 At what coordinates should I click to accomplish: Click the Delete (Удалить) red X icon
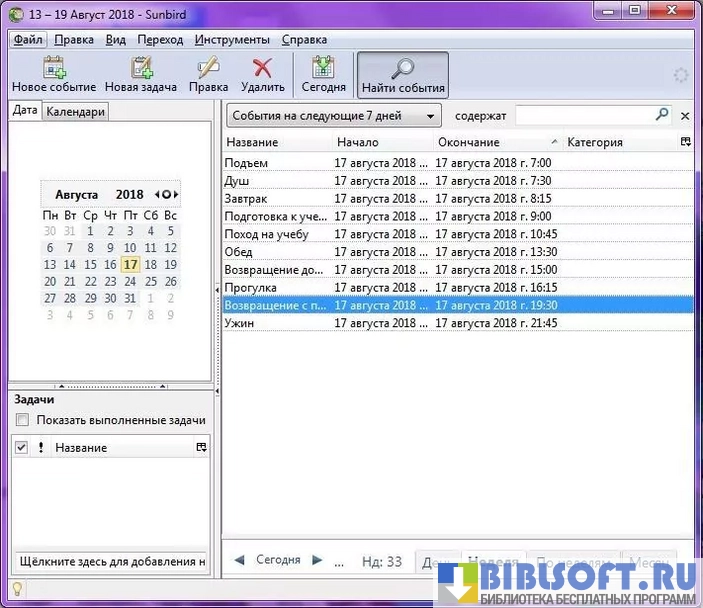262,68
